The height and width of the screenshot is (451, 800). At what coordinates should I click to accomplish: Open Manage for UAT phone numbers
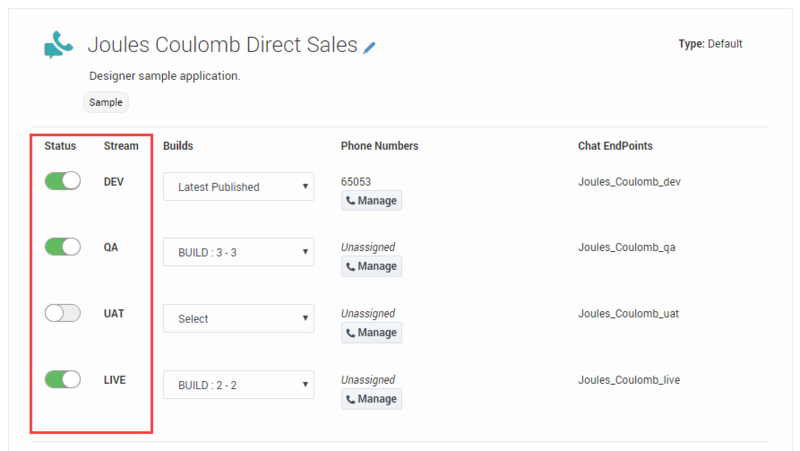pos(371,333)
